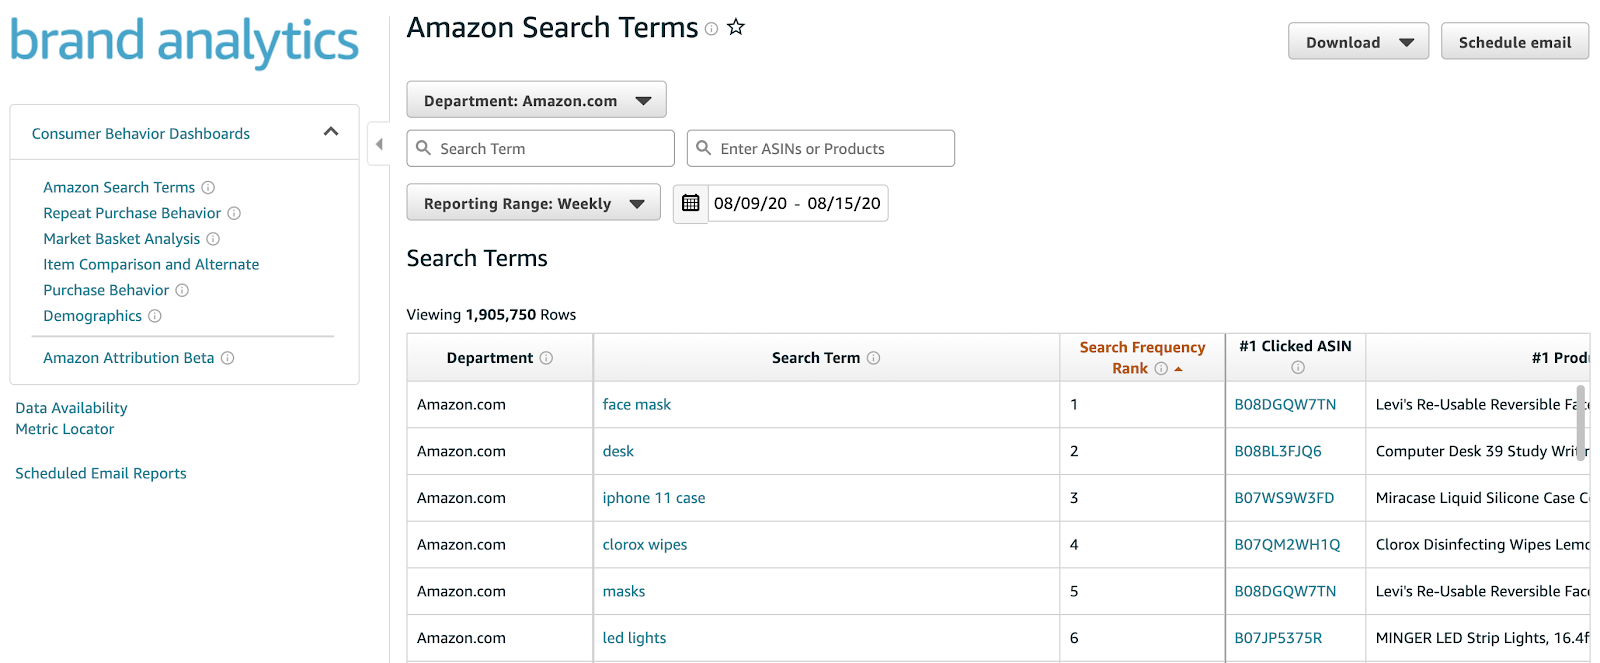Image resolution: width=1600 pixels, height=663 pixels.
Task: Click info icon beside Demographics link
Action: [155, 316]
